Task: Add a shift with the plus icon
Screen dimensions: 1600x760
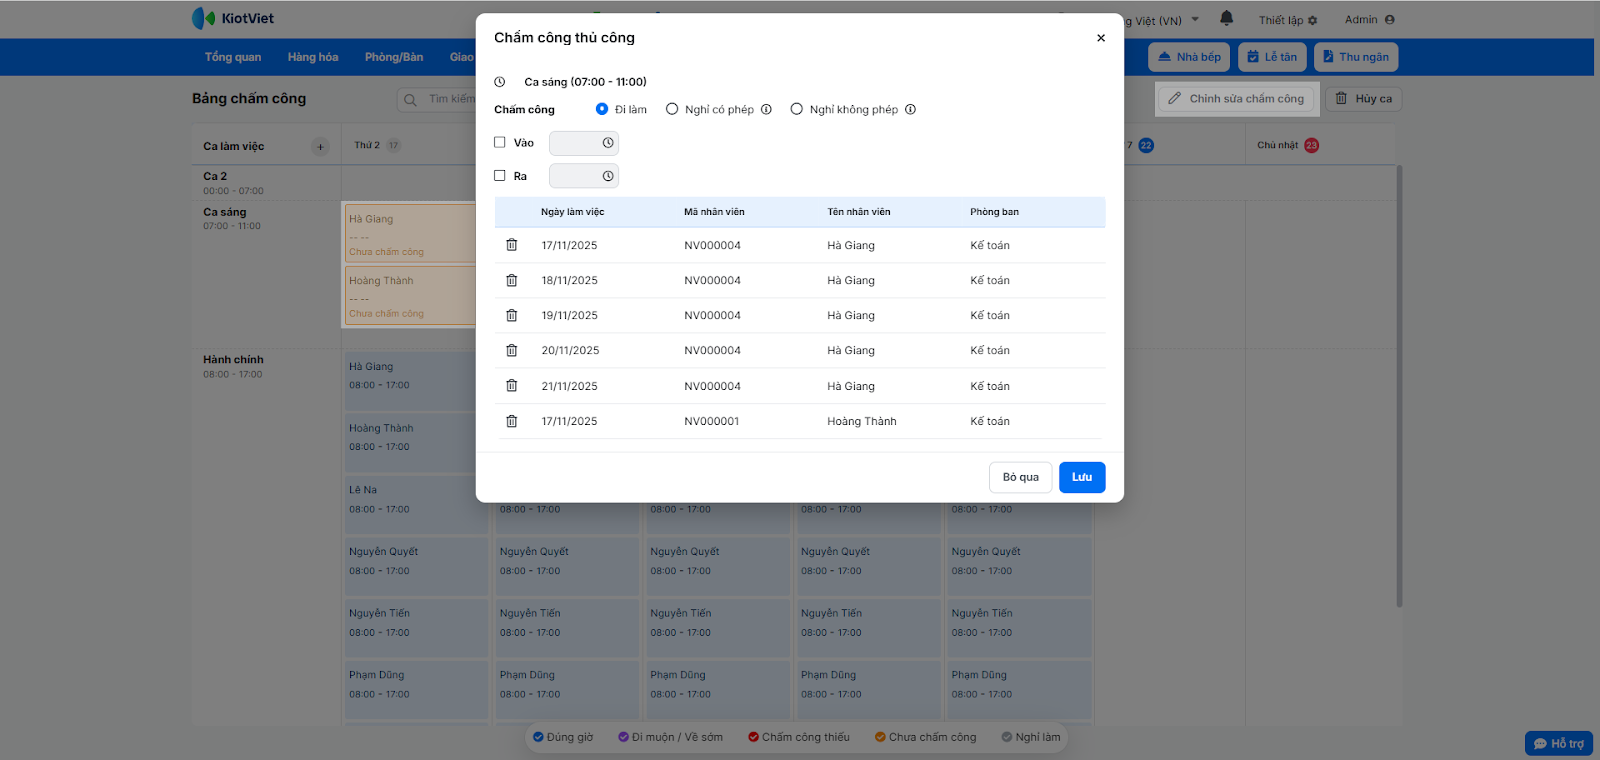Action: coord(320,147)
